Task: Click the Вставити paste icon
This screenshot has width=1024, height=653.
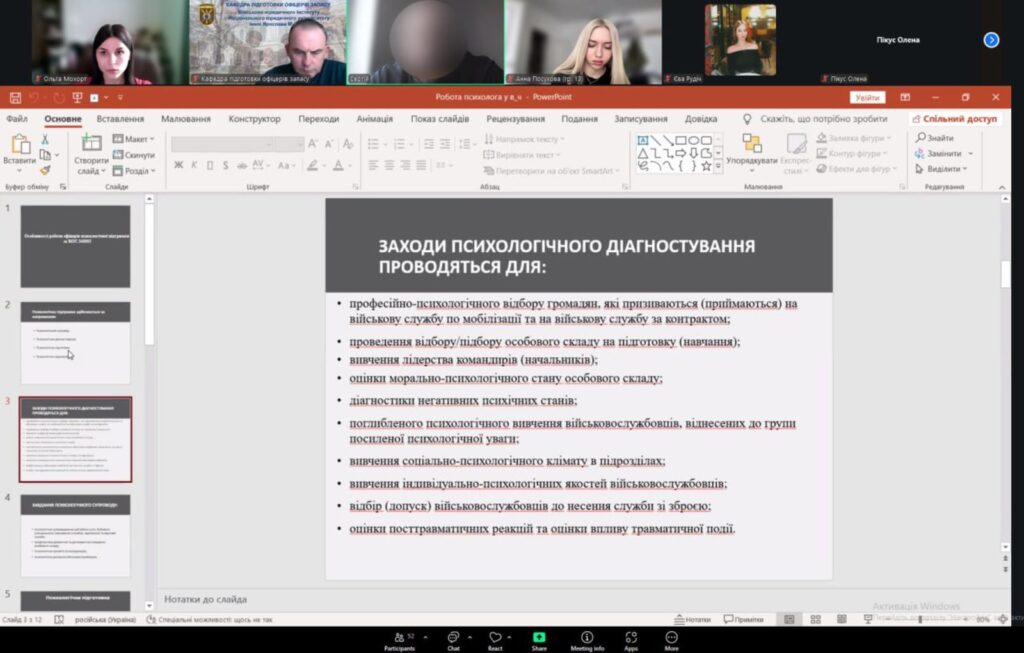Action: [19, 148]
